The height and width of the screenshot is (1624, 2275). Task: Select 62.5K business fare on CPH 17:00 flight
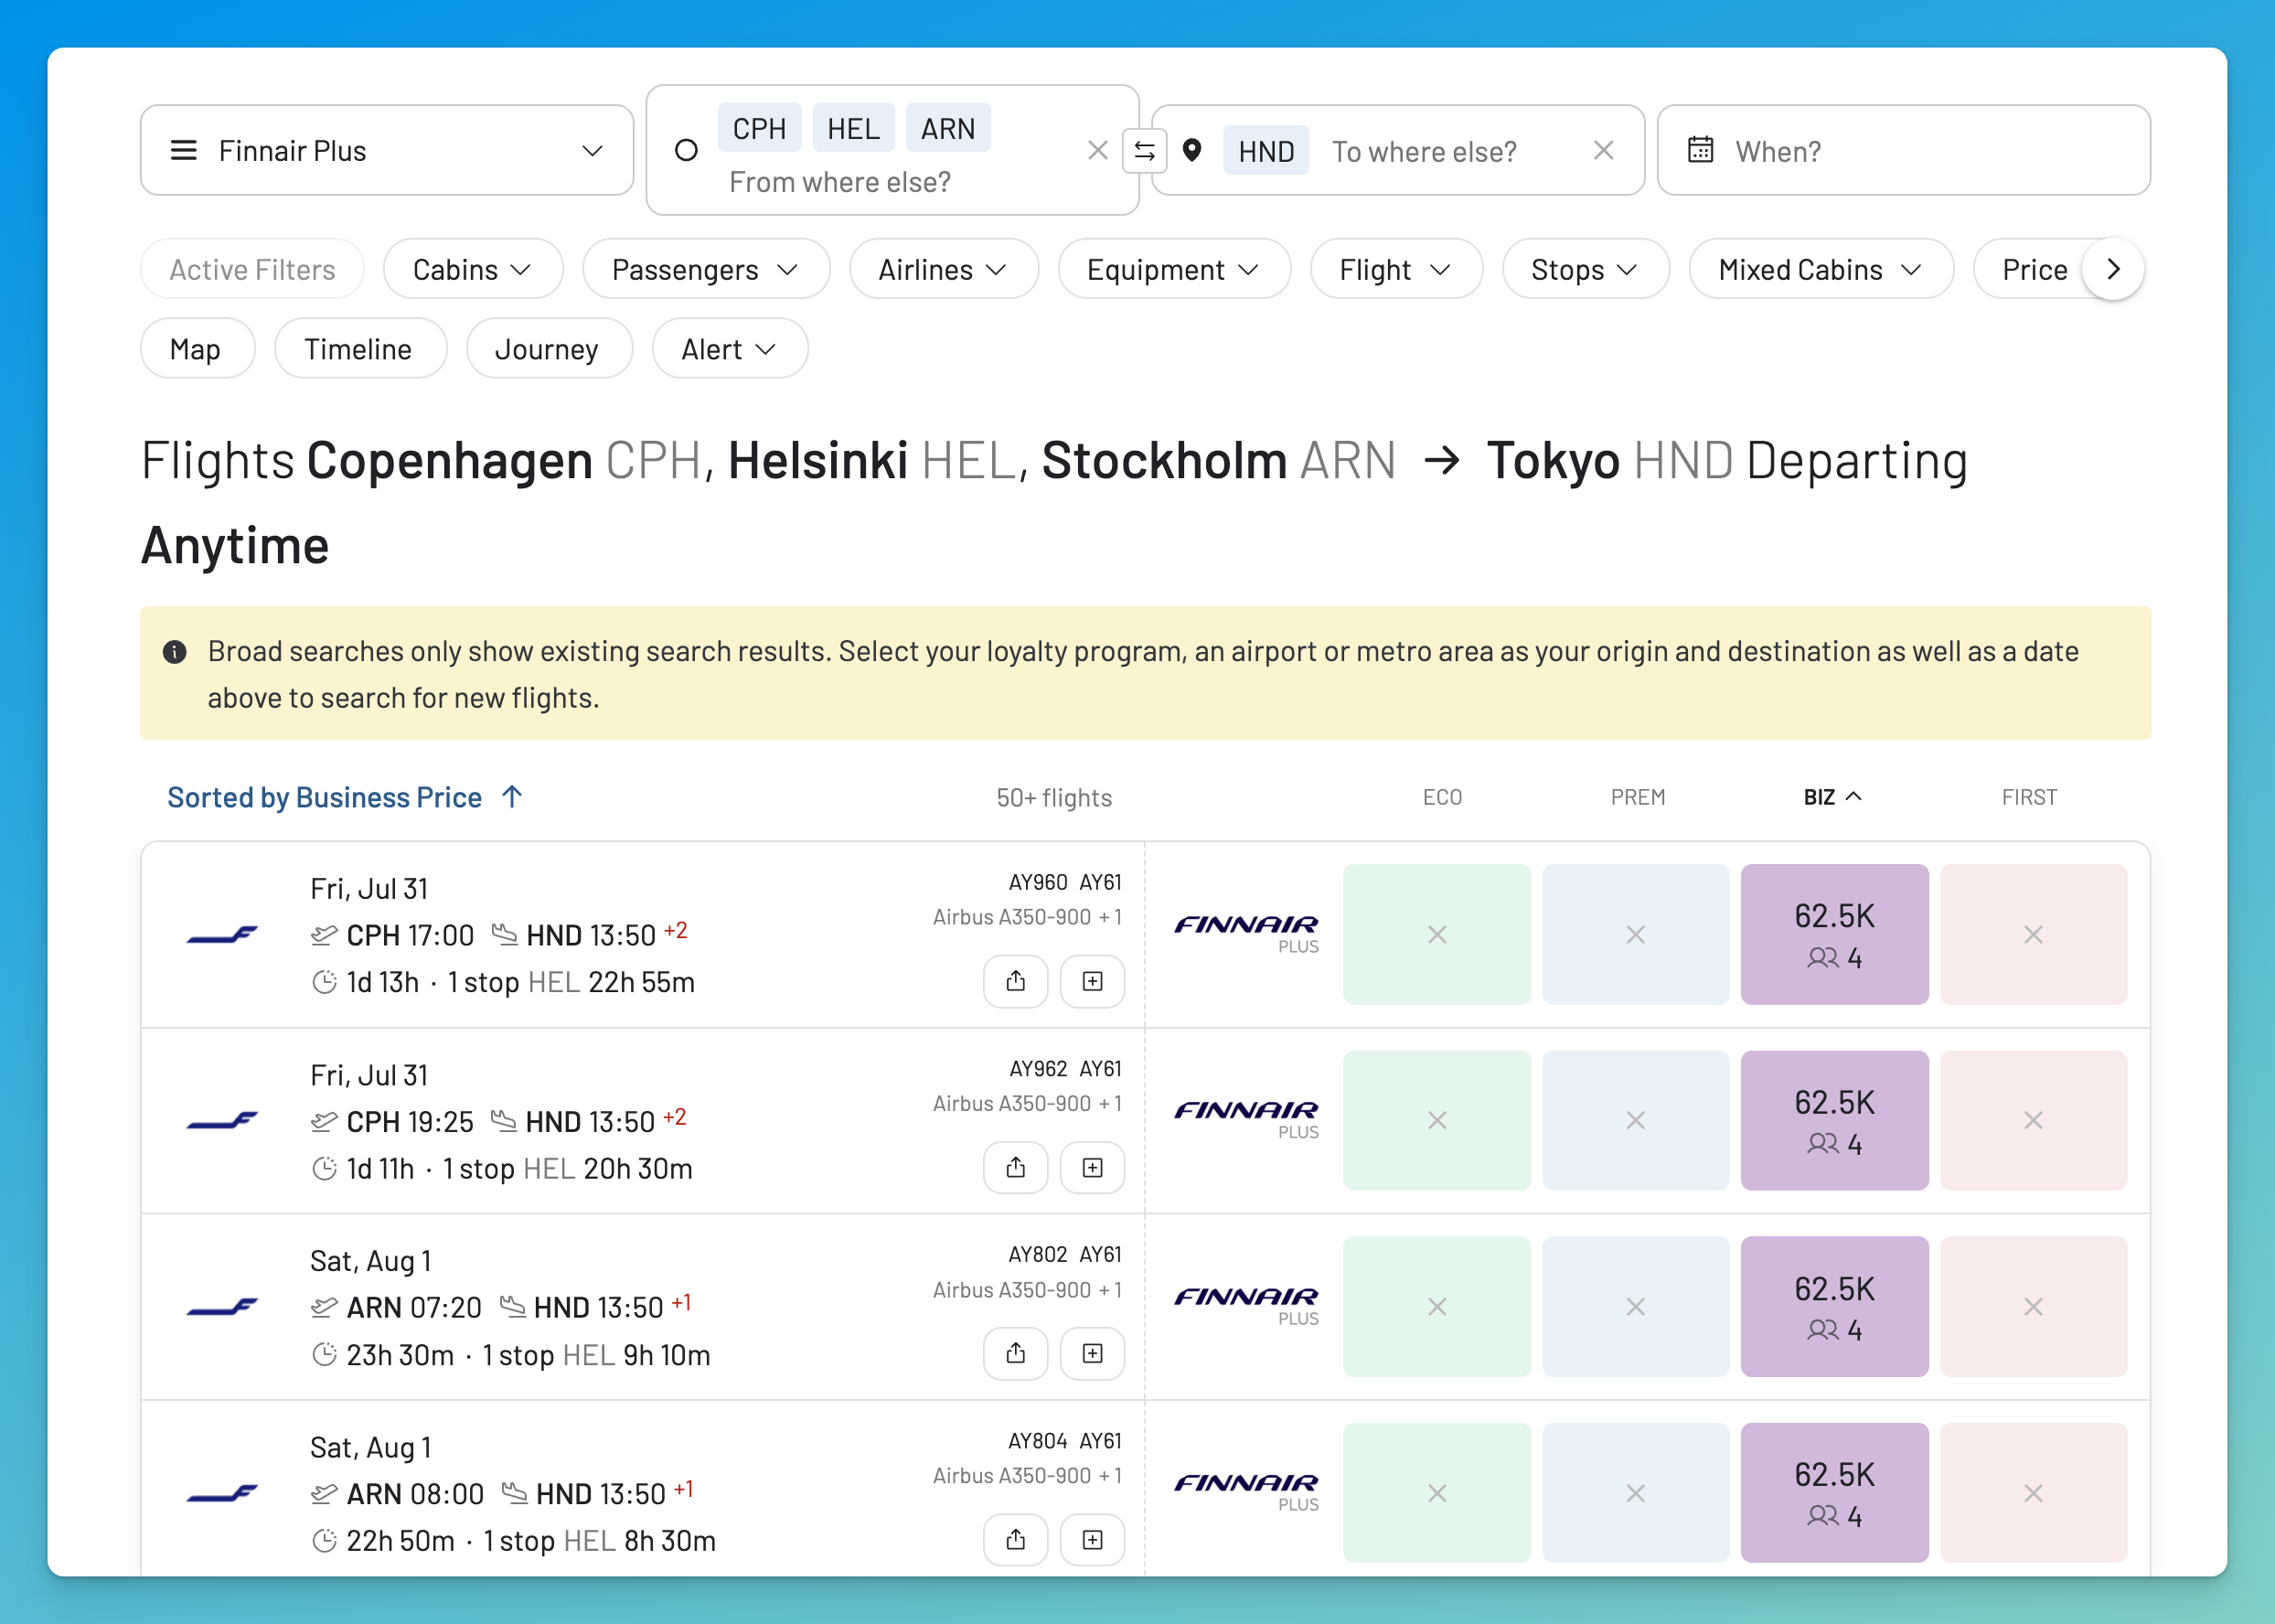click(1834, 934)
